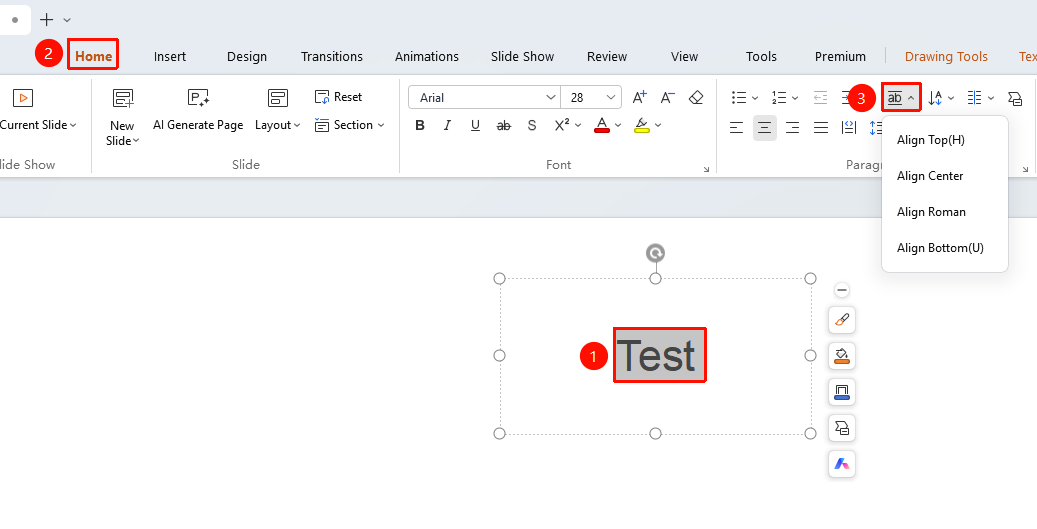Open the font size 28 dropdown

tap(610, 97)
